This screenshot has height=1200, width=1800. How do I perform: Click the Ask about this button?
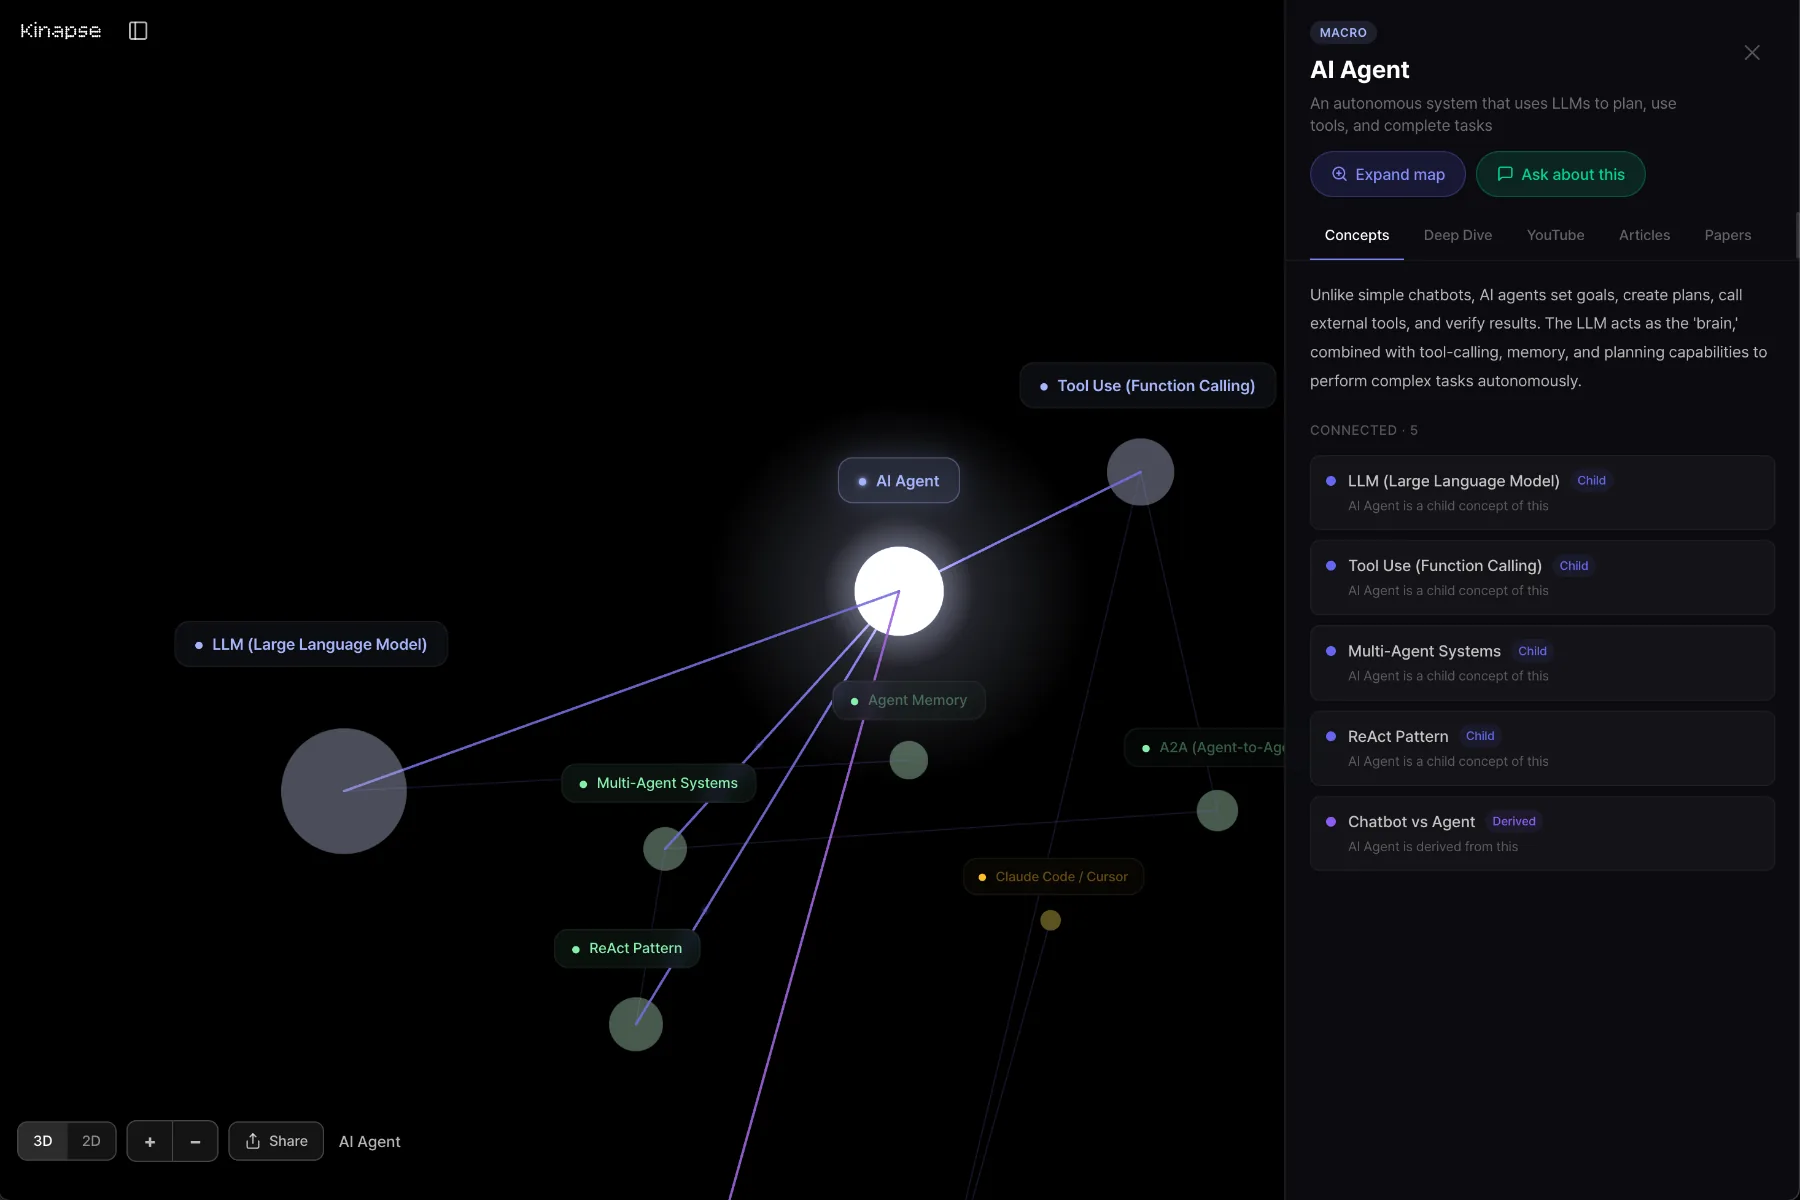pos(1560,174)
